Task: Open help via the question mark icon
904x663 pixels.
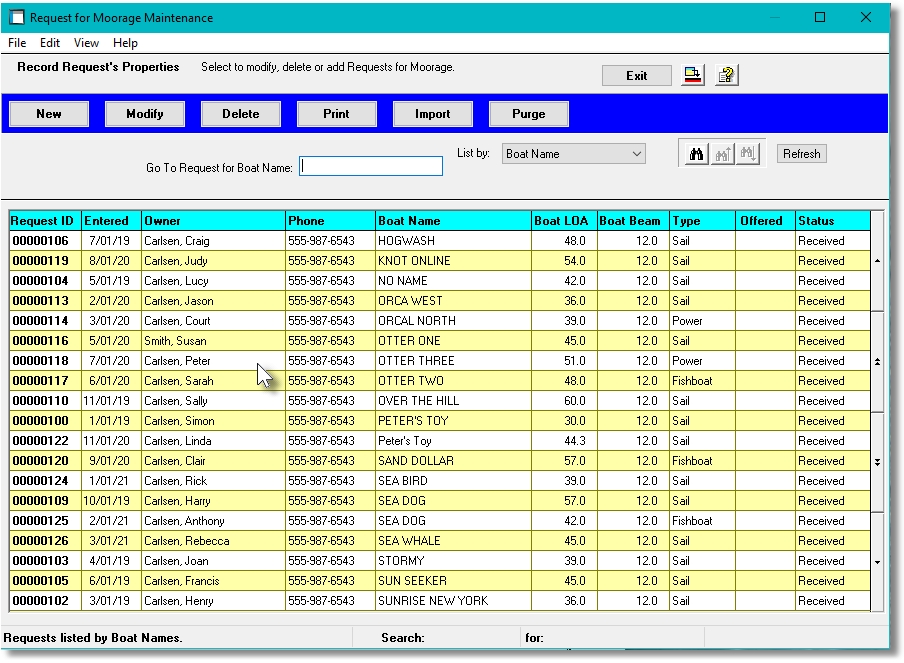Action: pyautogui.click(x=726, y=74)
